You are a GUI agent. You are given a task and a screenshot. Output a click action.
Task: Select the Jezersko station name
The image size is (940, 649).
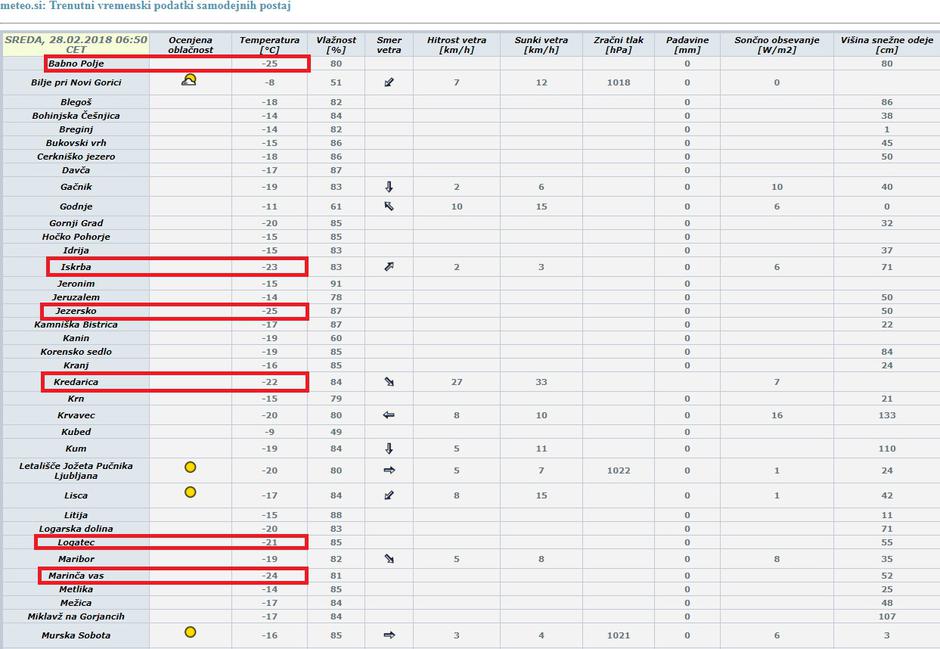click(76, 311)
